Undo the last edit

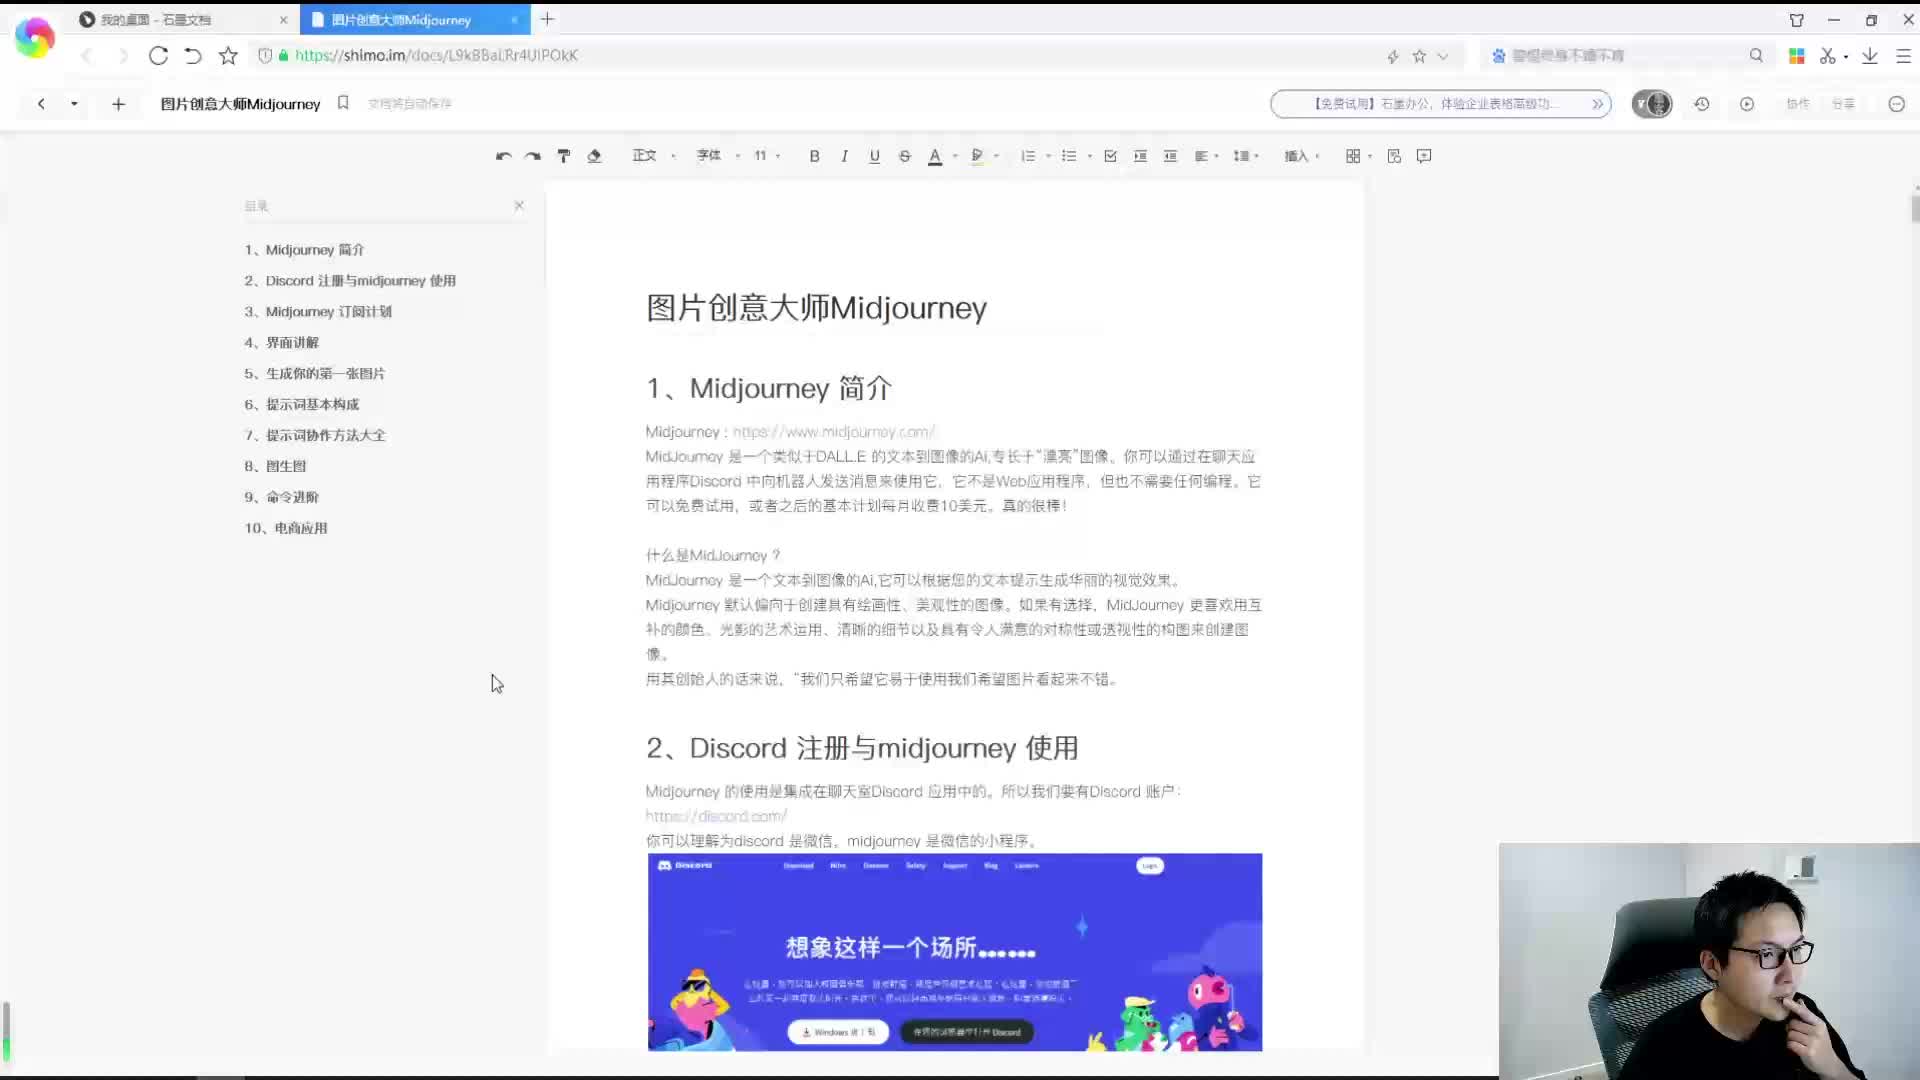pyautogui.click(x=503, y=156)
